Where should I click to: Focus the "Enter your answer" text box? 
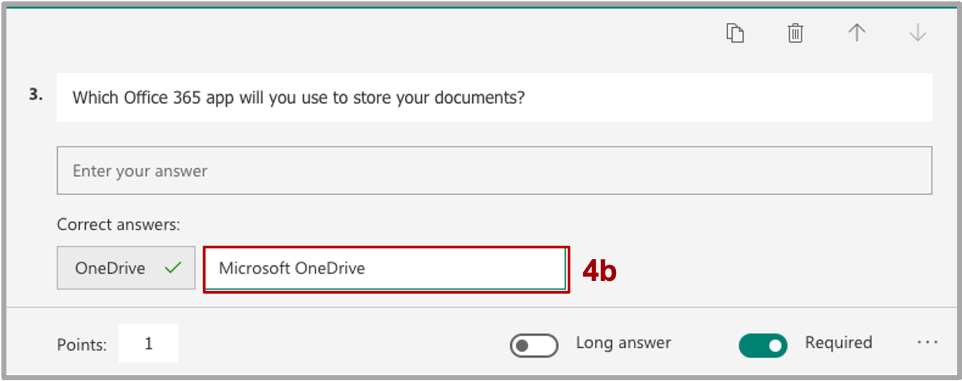tap(494, 170)
